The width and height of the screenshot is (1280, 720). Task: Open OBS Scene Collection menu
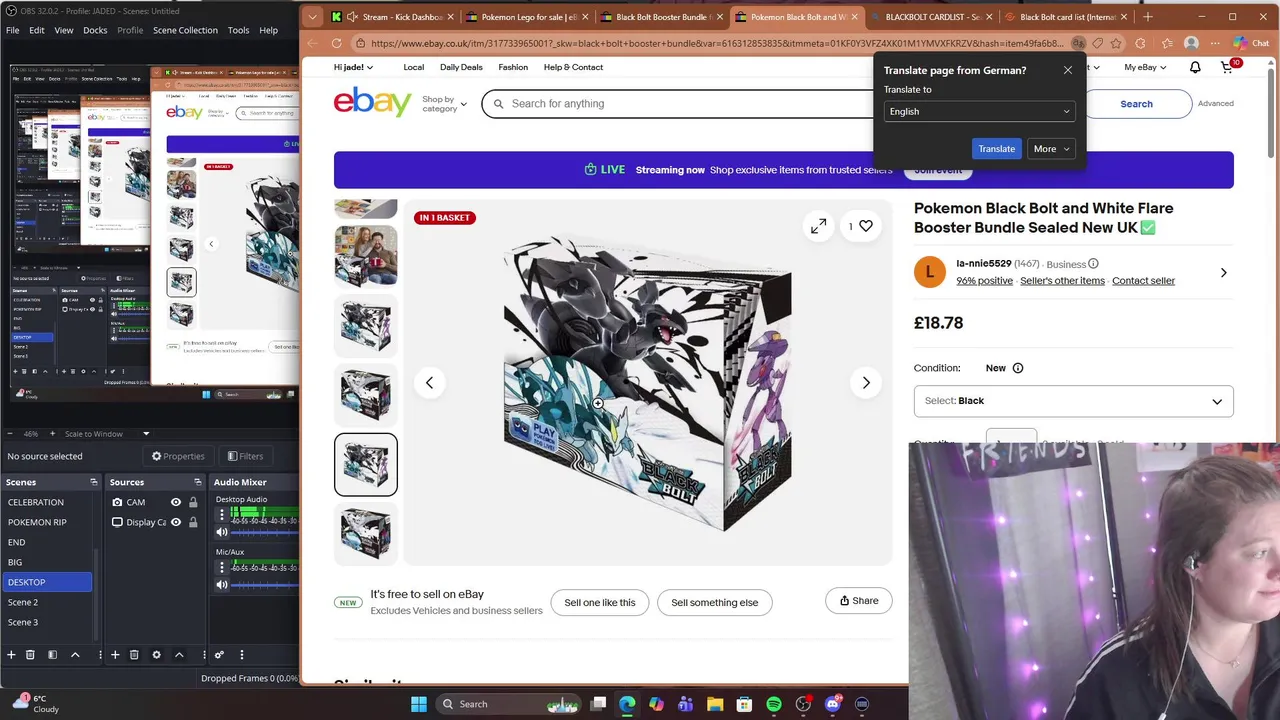185,30
